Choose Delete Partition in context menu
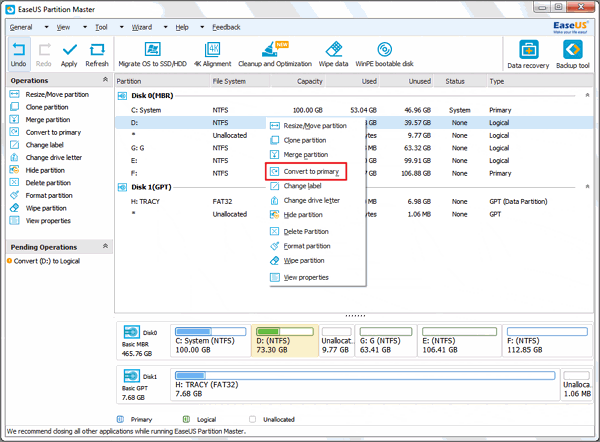600x442 pixels. point(300,232)
